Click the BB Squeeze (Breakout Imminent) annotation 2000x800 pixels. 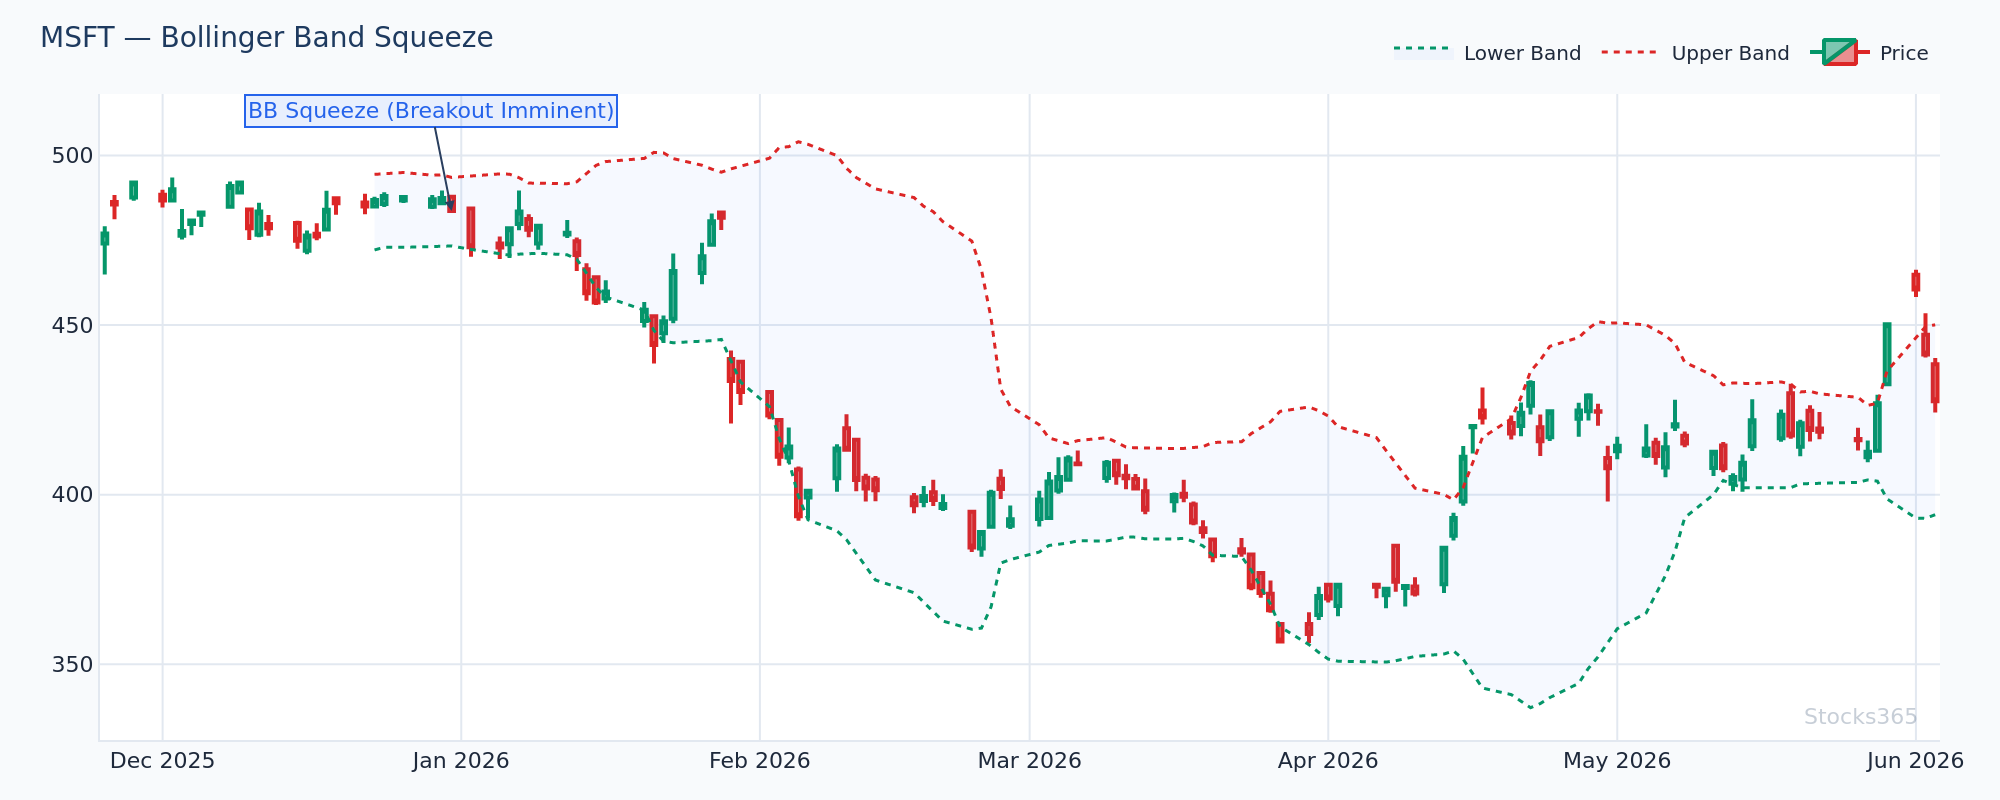coord(431,111)
